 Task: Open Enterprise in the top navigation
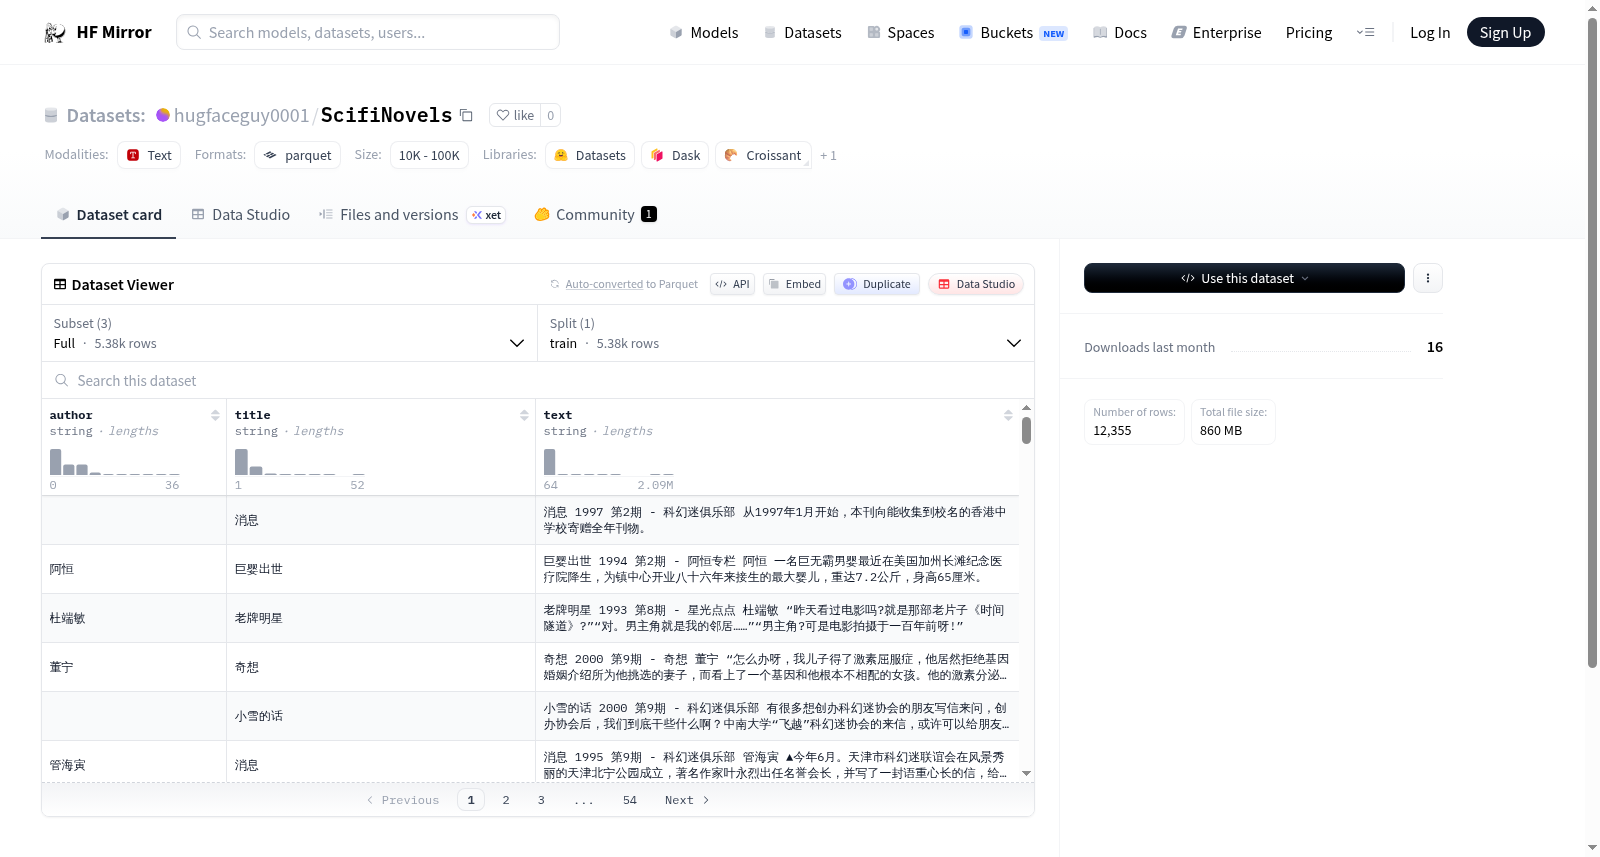coord(1216,33)
